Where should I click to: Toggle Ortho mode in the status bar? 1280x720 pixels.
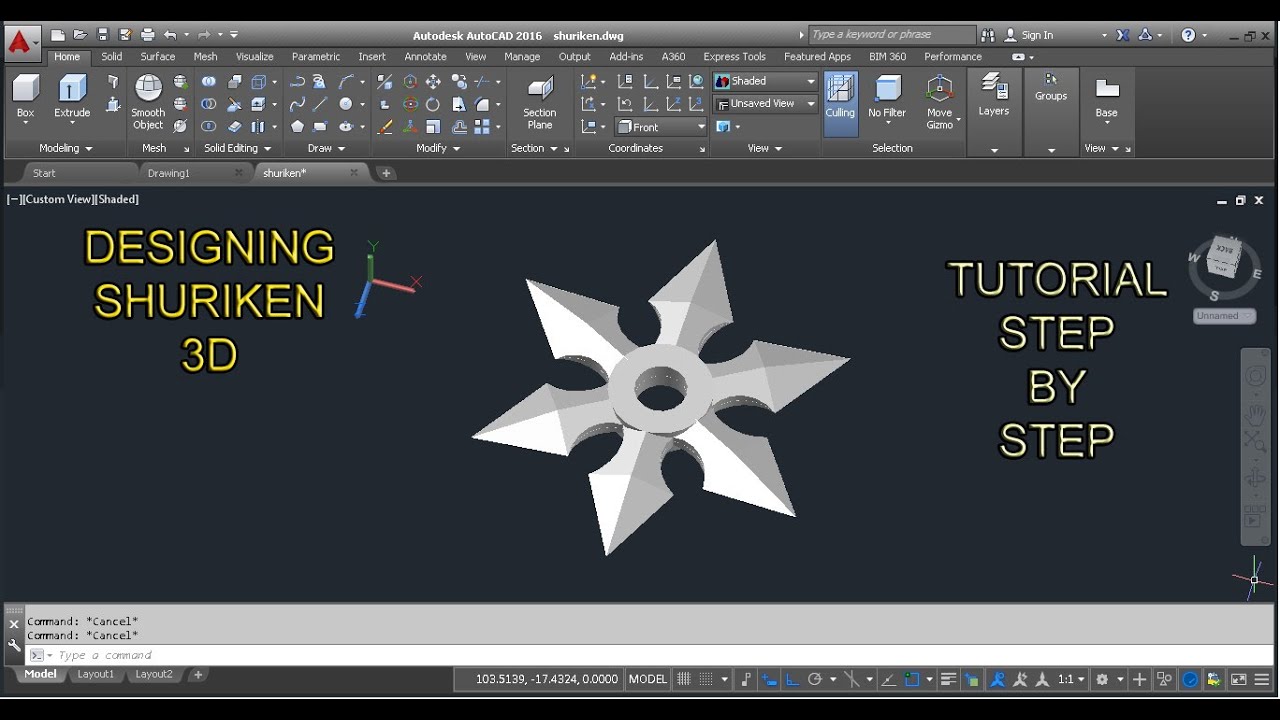[792, 679]
